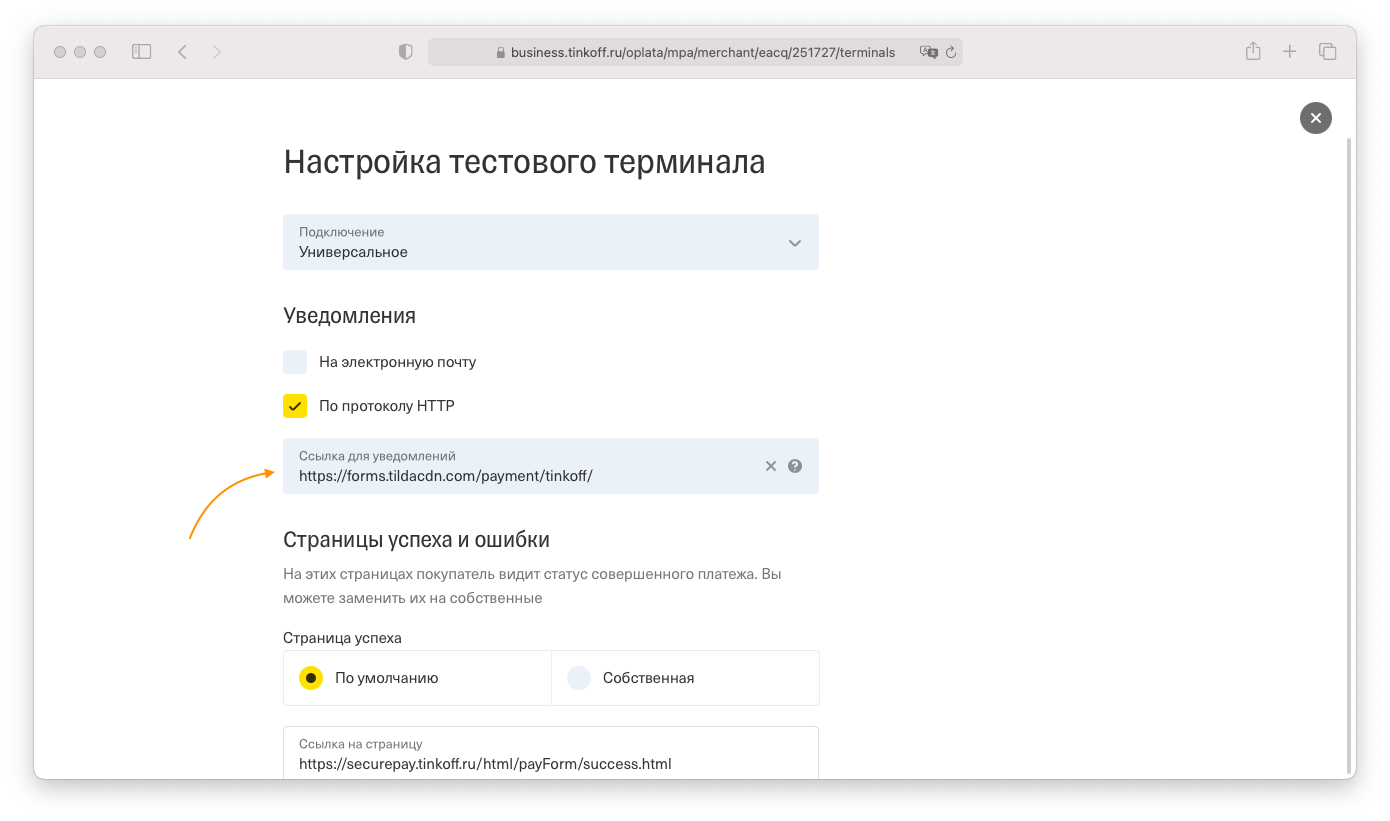1390x821 pixels.
Task: Click the browser address bar URL
Action: (703, 52)
